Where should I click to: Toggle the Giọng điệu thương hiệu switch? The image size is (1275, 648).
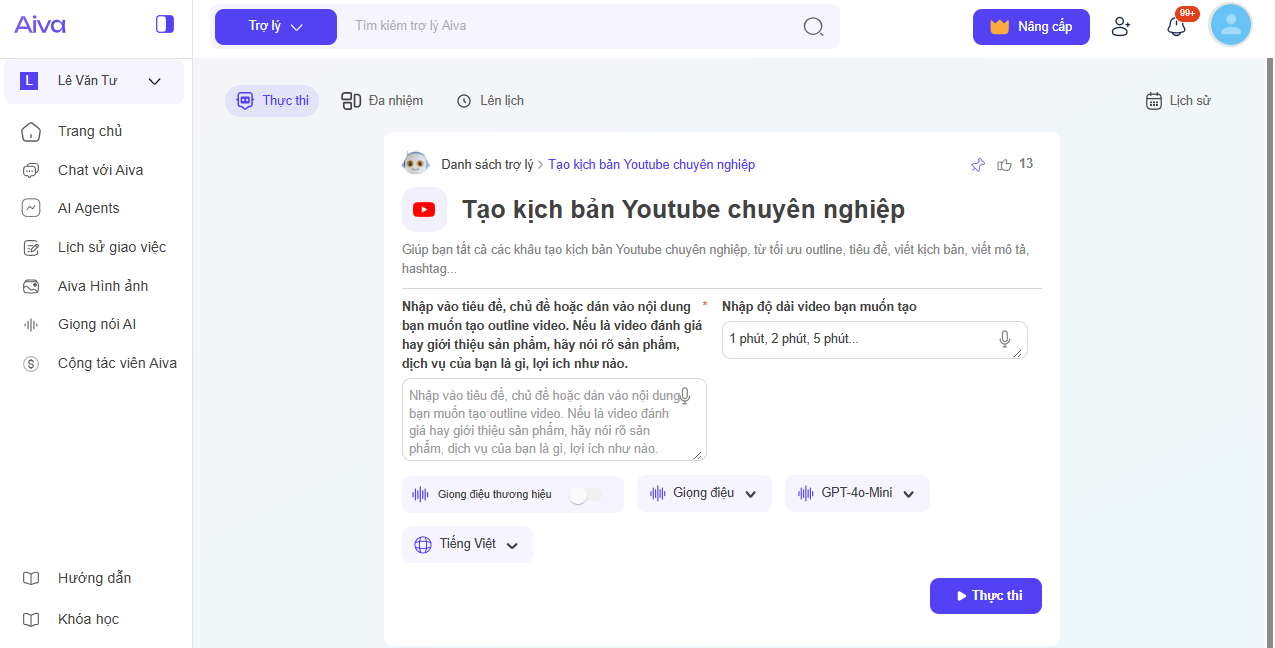pyautogui.click(x=585, y=494)
